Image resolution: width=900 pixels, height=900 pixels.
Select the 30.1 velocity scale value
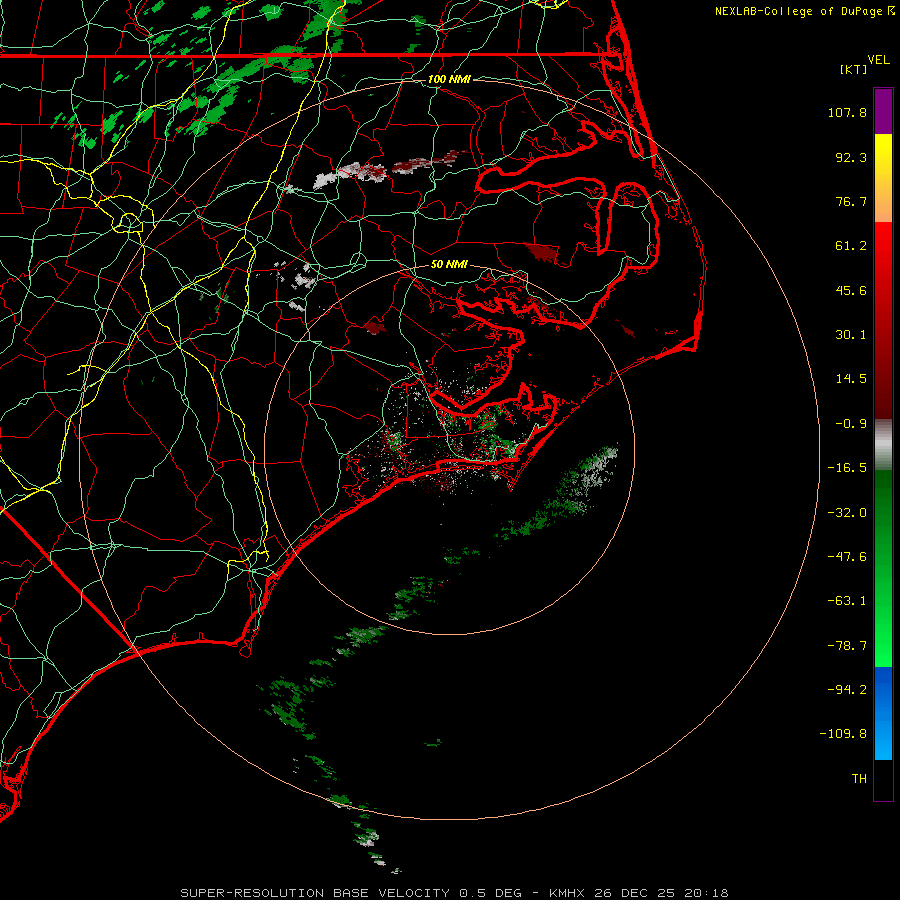tap(851, 335)
